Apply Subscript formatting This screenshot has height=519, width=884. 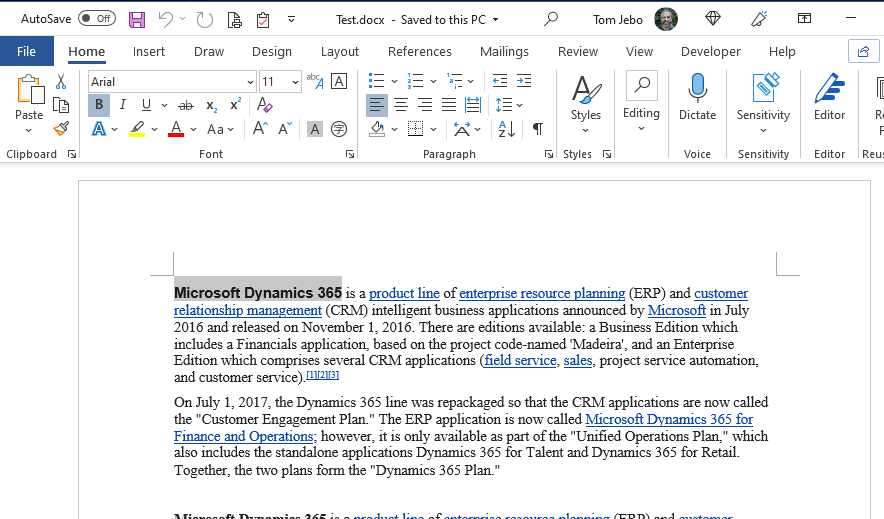click(x=211, y=105)
